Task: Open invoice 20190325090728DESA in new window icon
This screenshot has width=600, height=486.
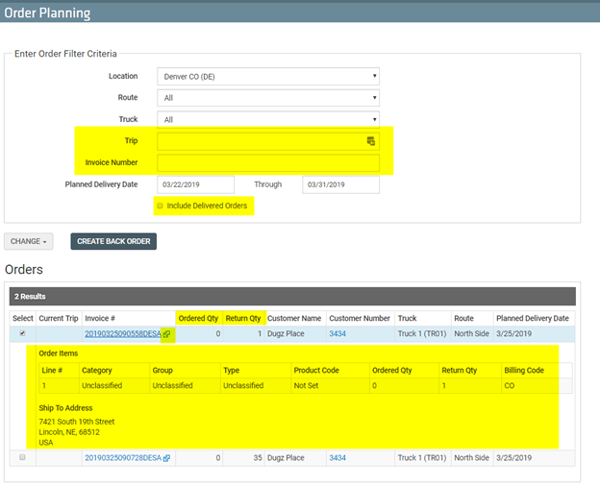Action: point(166,458)
